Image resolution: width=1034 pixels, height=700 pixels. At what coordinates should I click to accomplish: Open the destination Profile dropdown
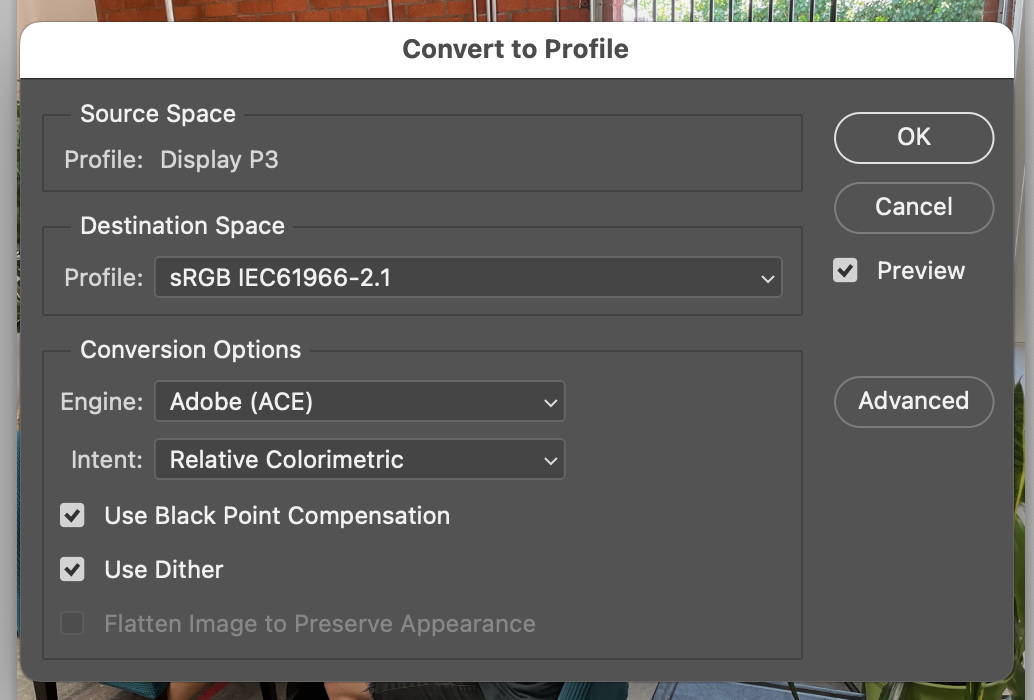tap(467, 277)
